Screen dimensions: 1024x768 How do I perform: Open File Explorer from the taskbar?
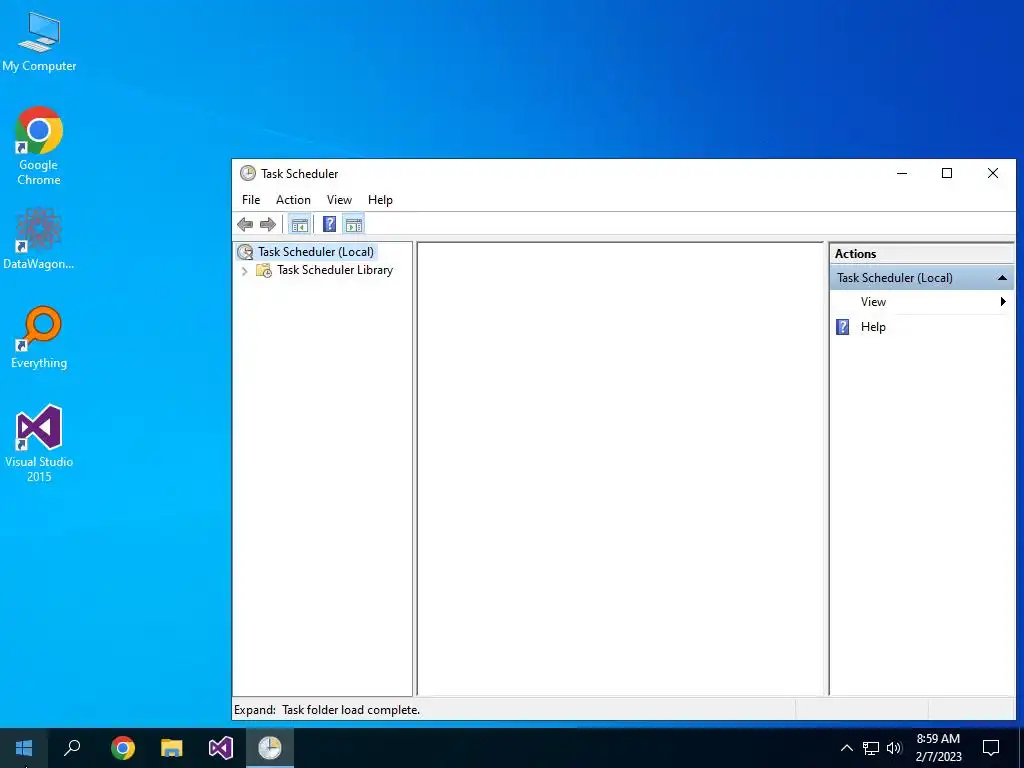[x=172, y=748]
